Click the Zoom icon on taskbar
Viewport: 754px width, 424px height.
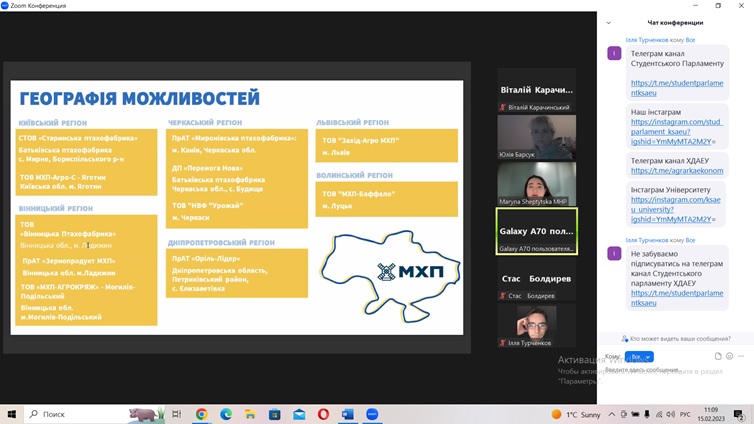click(x=372, y=414)
